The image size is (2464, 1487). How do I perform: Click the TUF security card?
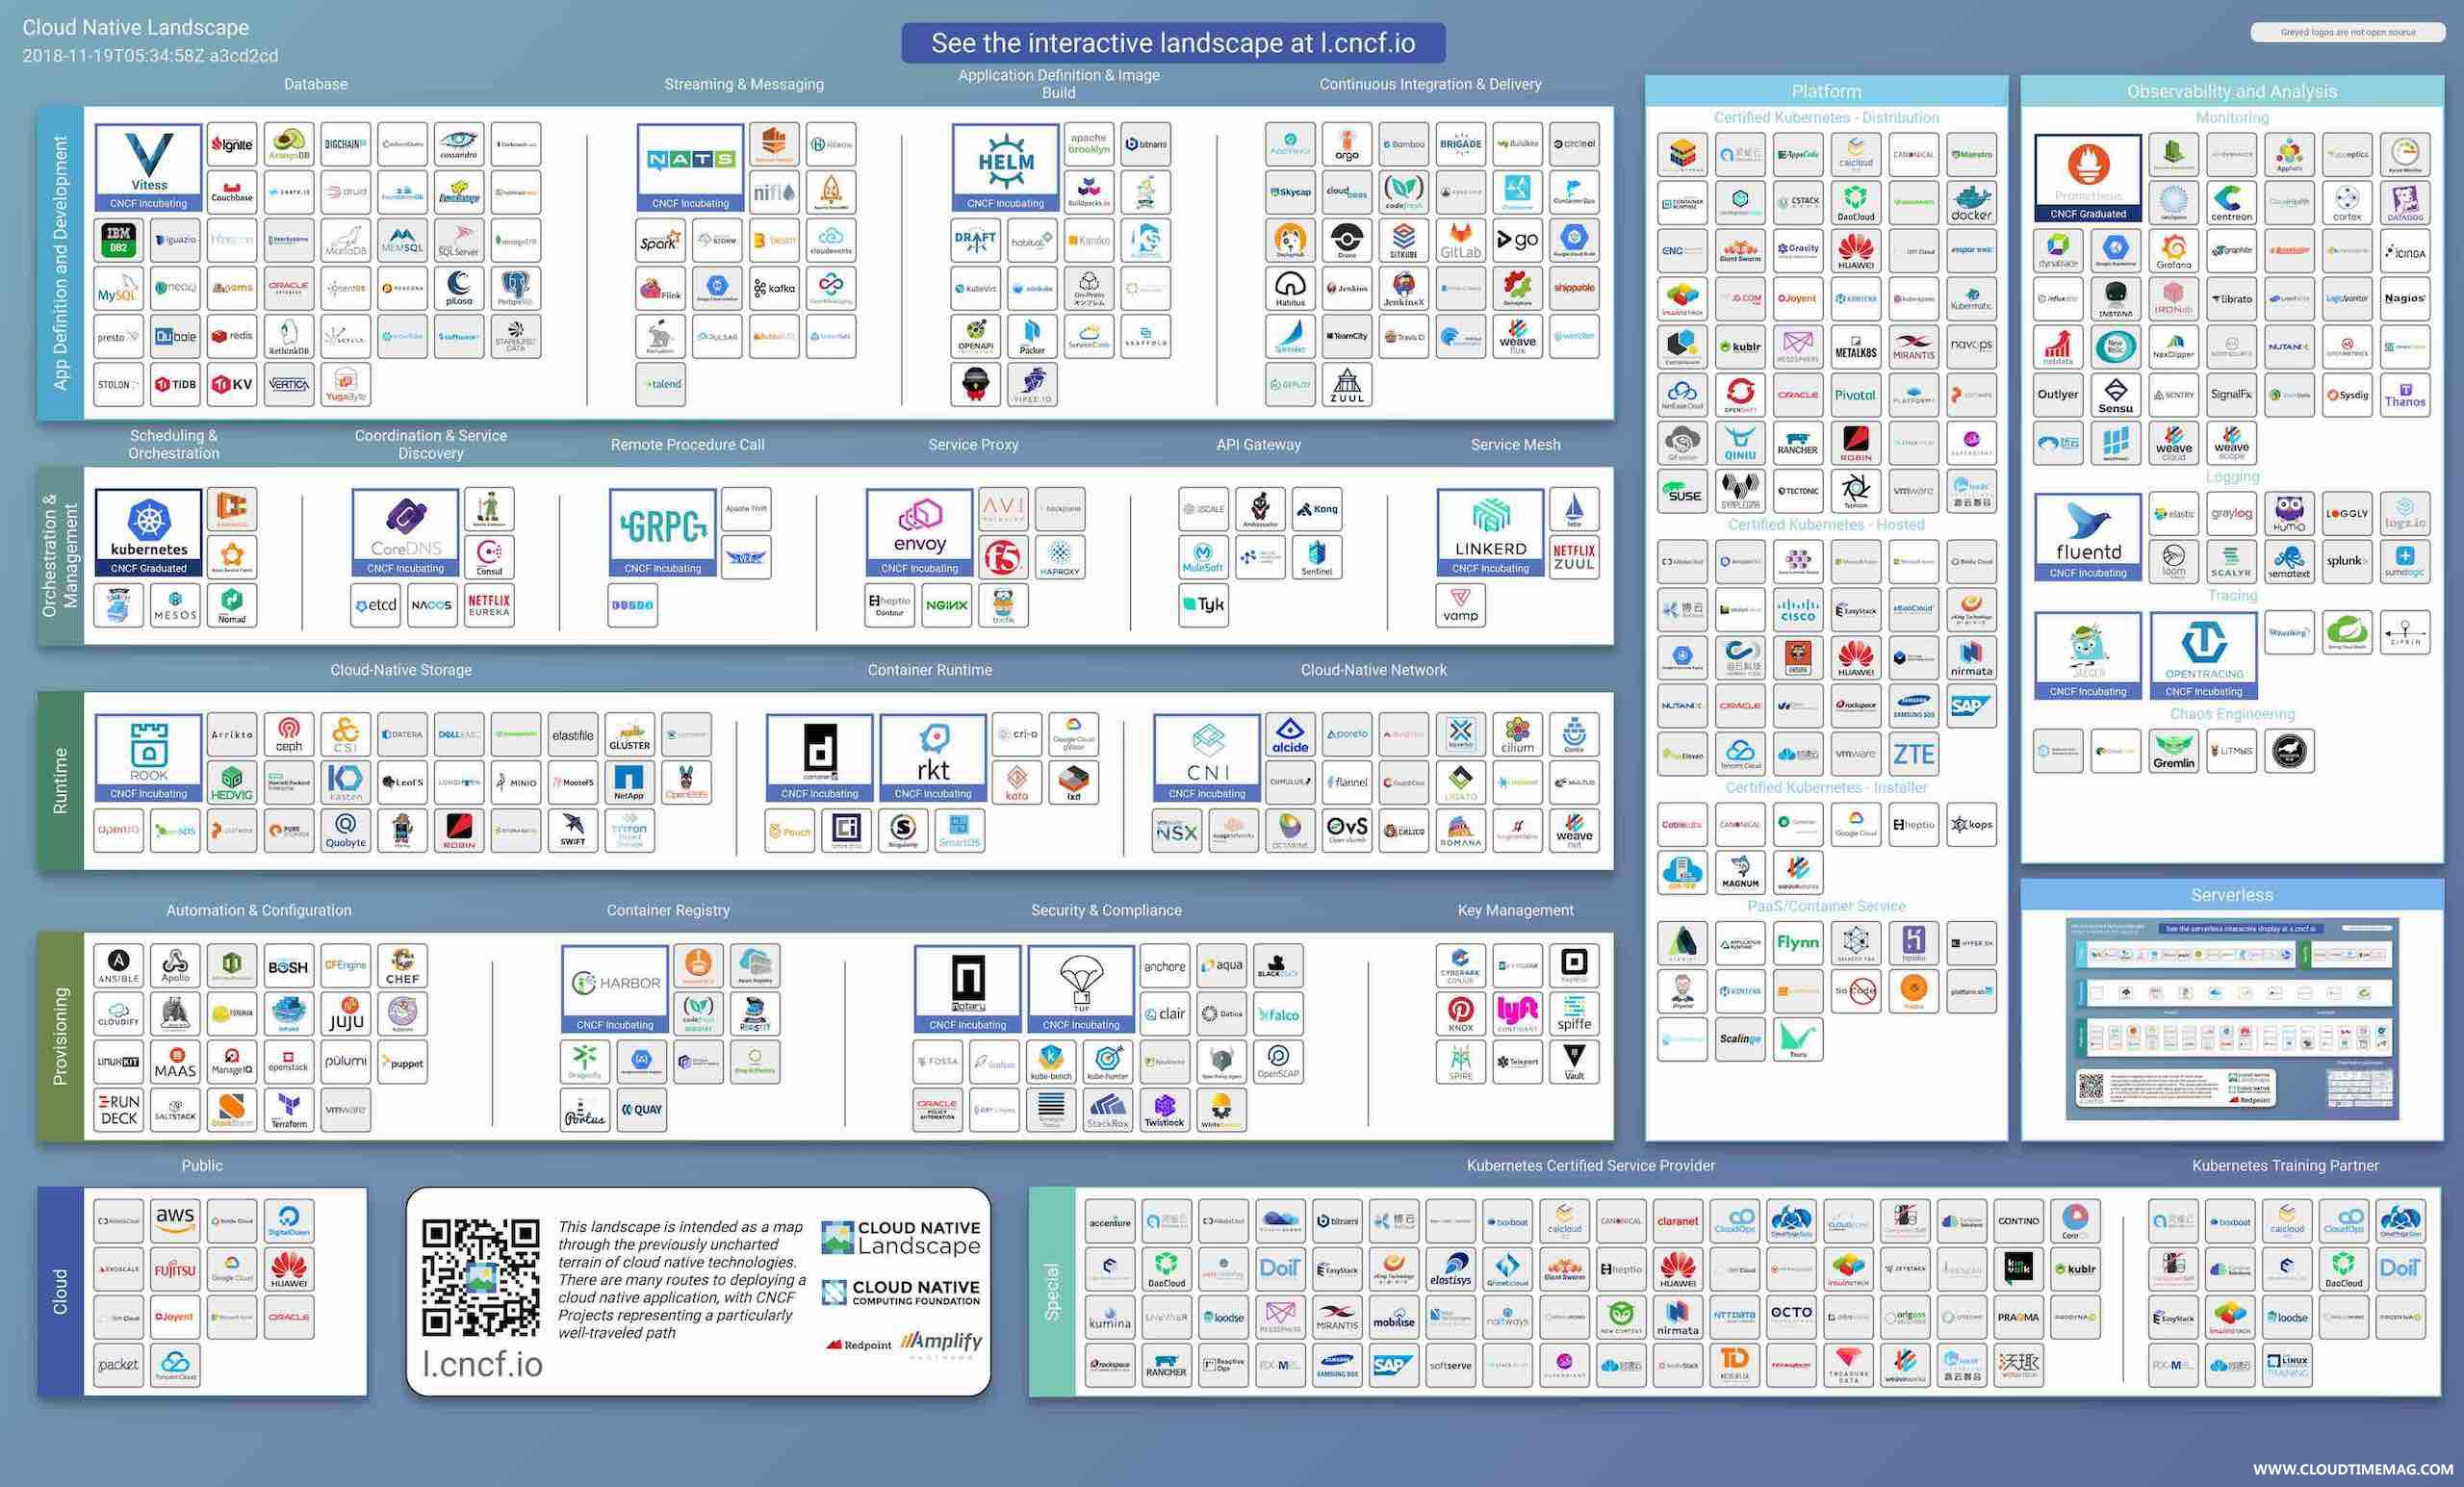tap(1081, 989)
